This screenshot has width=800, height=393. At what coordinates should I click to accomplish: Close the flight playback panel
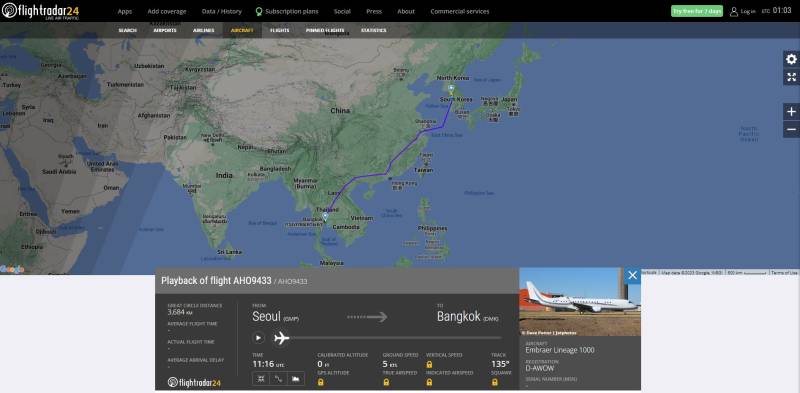click(633, 276)
